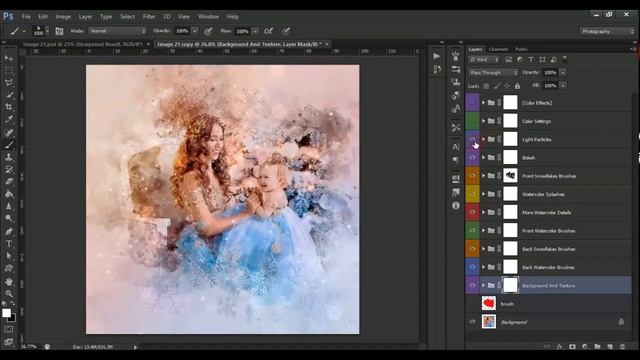Click the brush thumbnail of brush layer
The width and height of the screenshot is (640, 360).
point(489,303)
